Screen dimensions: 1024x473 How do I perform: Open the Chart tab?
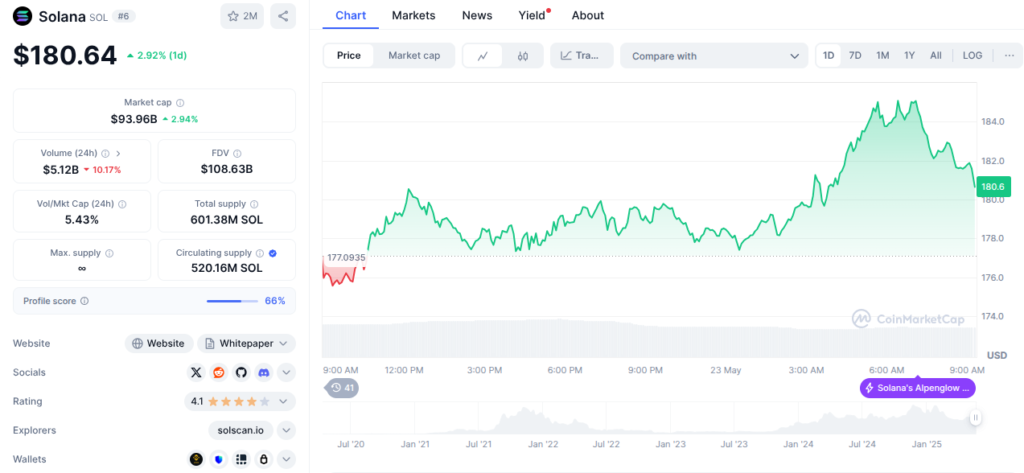(x=351, y=15)
